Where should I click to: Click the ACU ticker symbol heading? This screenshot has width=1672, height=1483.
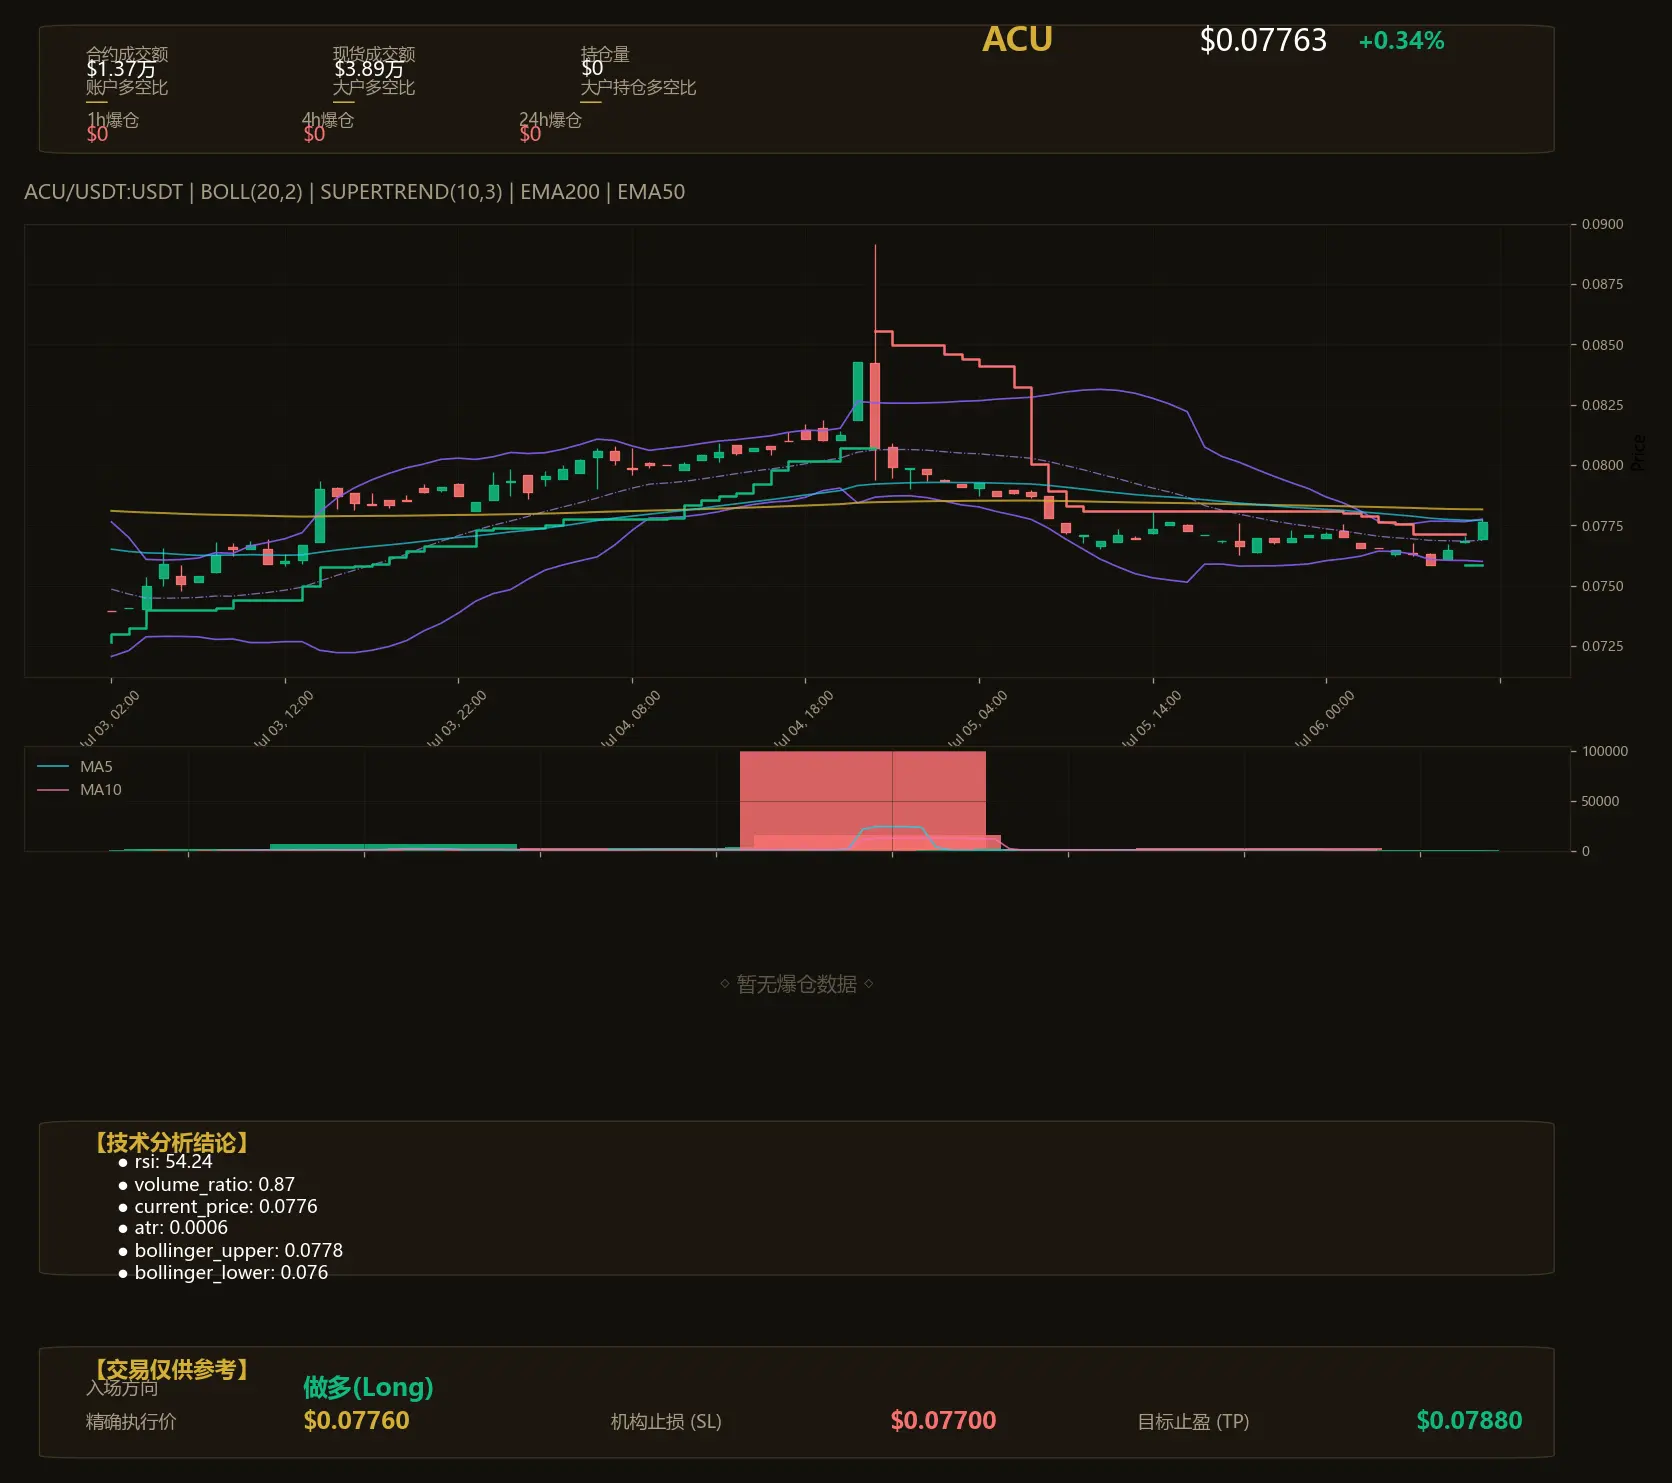click(1017, 39)
